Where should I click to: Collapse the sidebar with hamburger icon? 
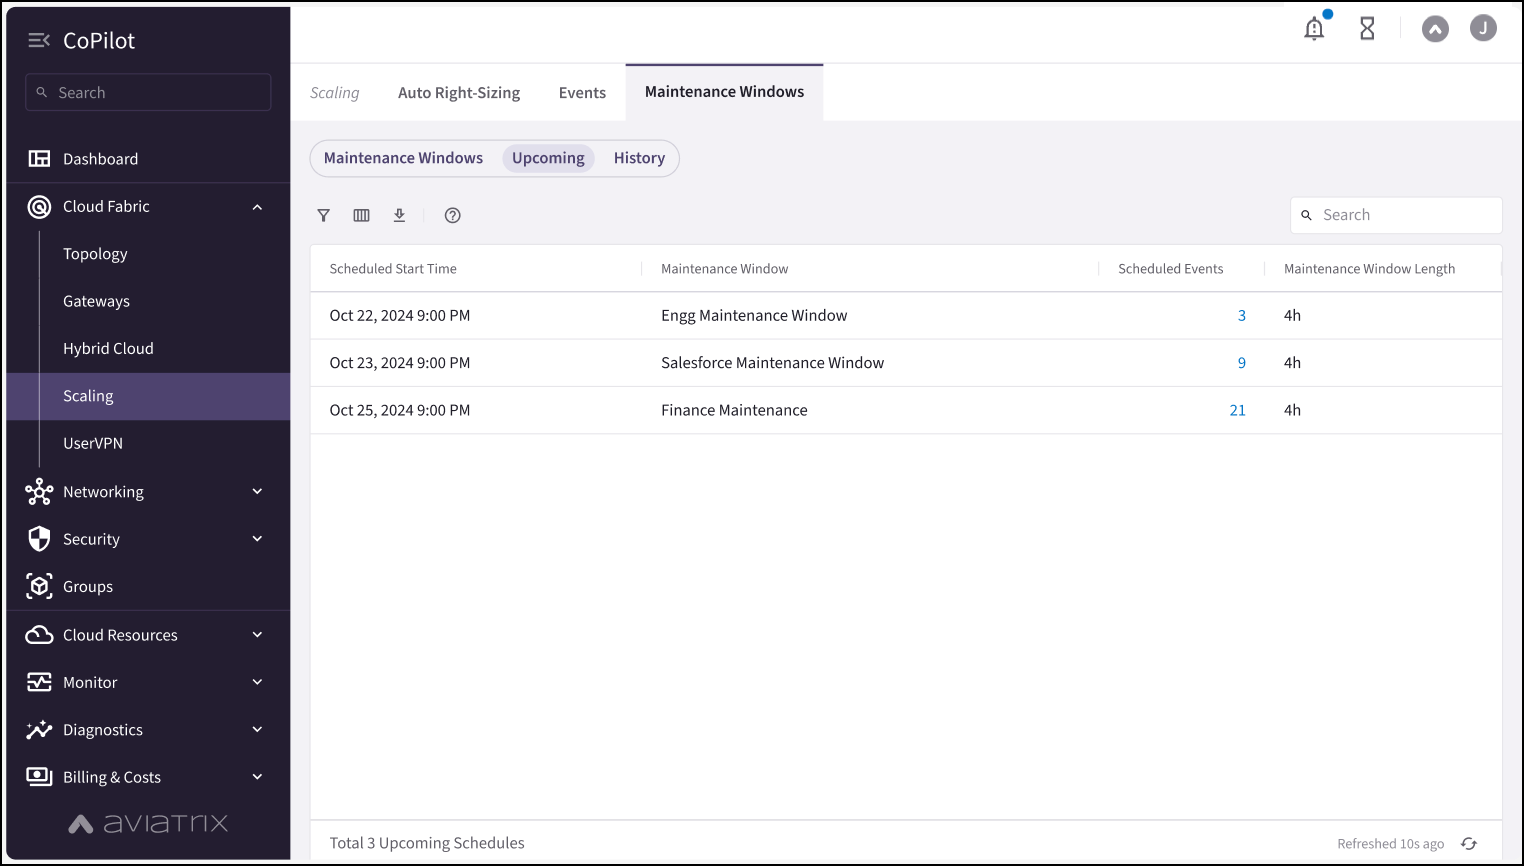click(x=38, y=40)
